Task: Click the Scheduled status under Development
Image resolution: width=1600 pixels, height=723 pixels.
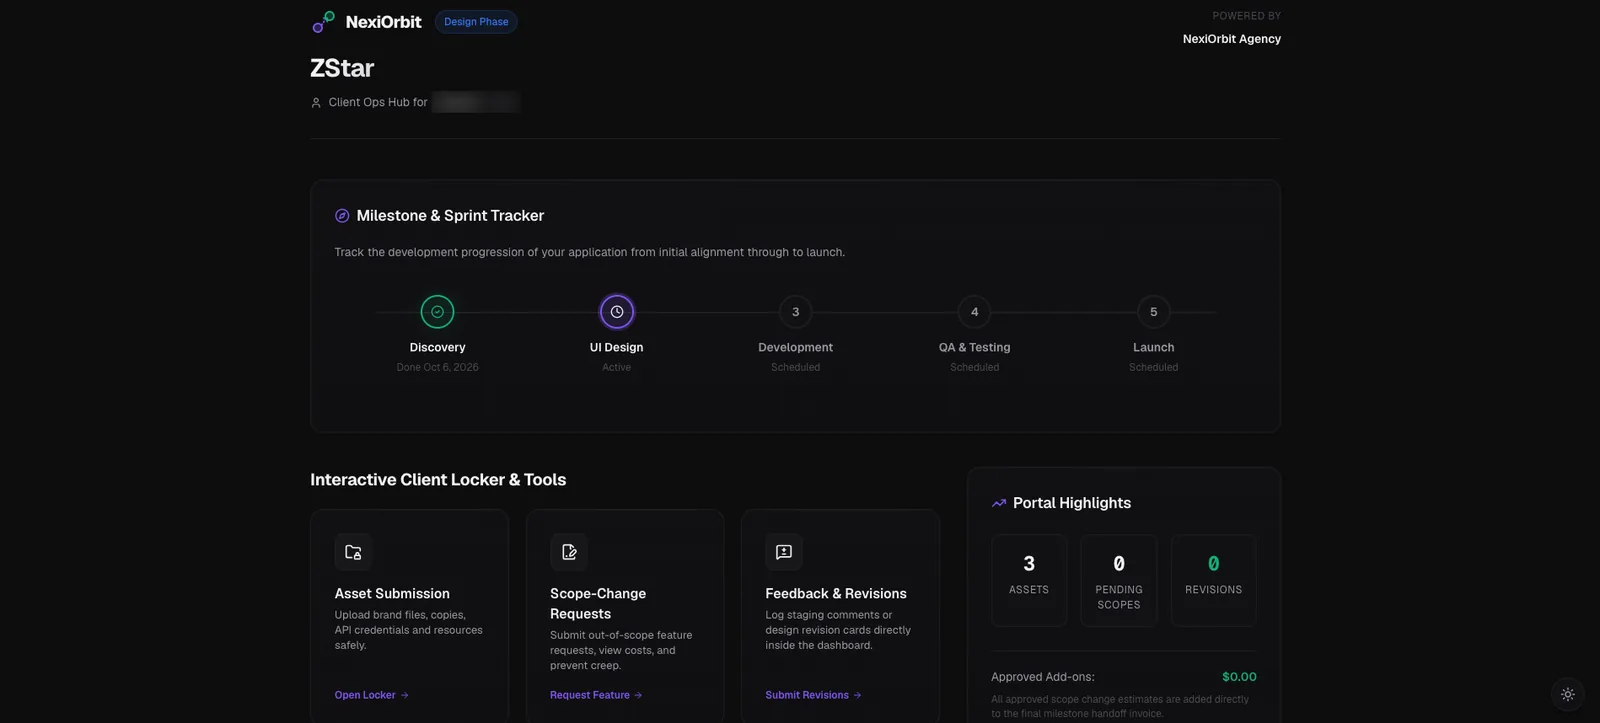Action: pos(796,367)
